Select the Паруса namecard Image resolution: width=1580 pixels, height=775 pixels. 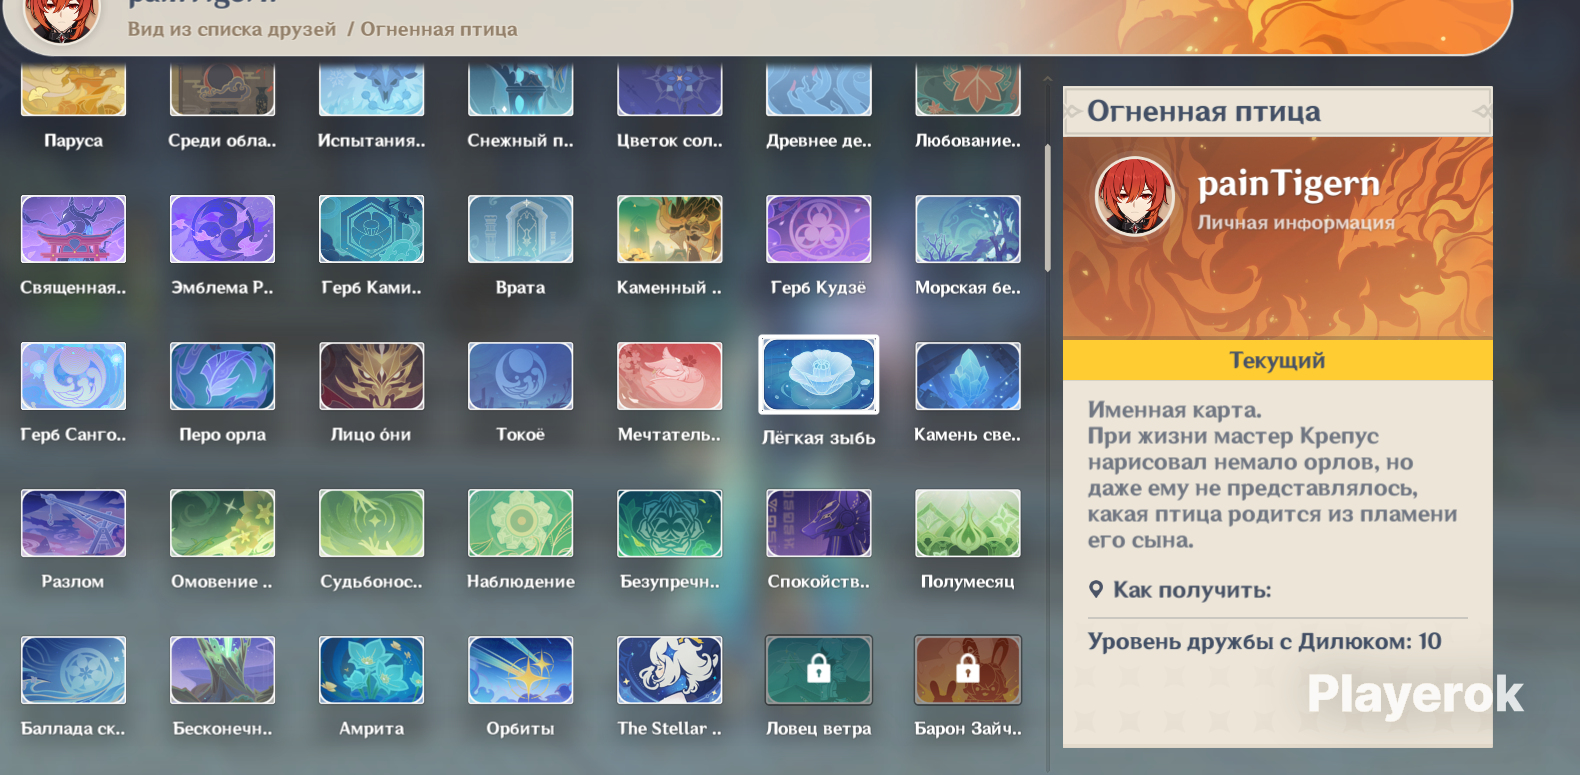point(73,90)
